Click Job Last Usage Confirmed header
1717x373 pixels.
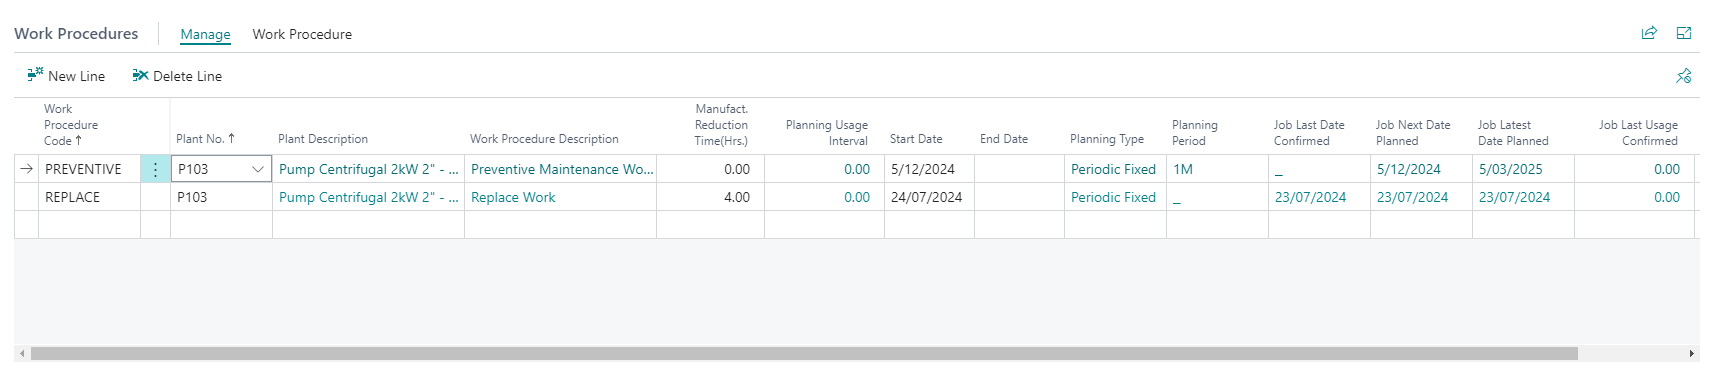(1638, 133)
